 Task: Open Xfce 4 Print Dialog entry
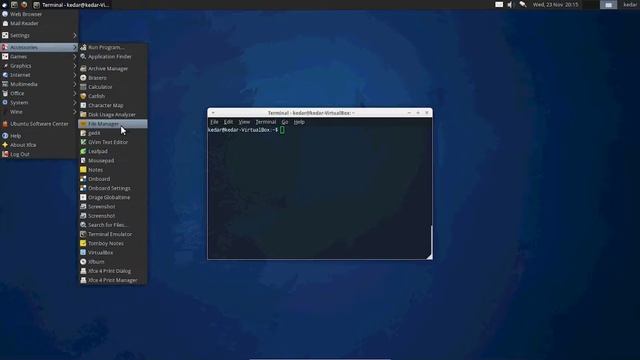(113, 271)
